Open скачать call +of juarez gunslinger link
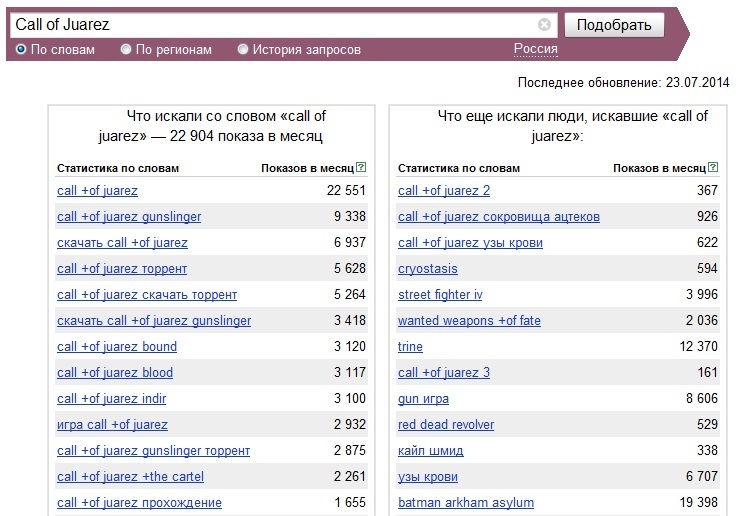The width and height of the screenshot is (740, 516). 154,321
